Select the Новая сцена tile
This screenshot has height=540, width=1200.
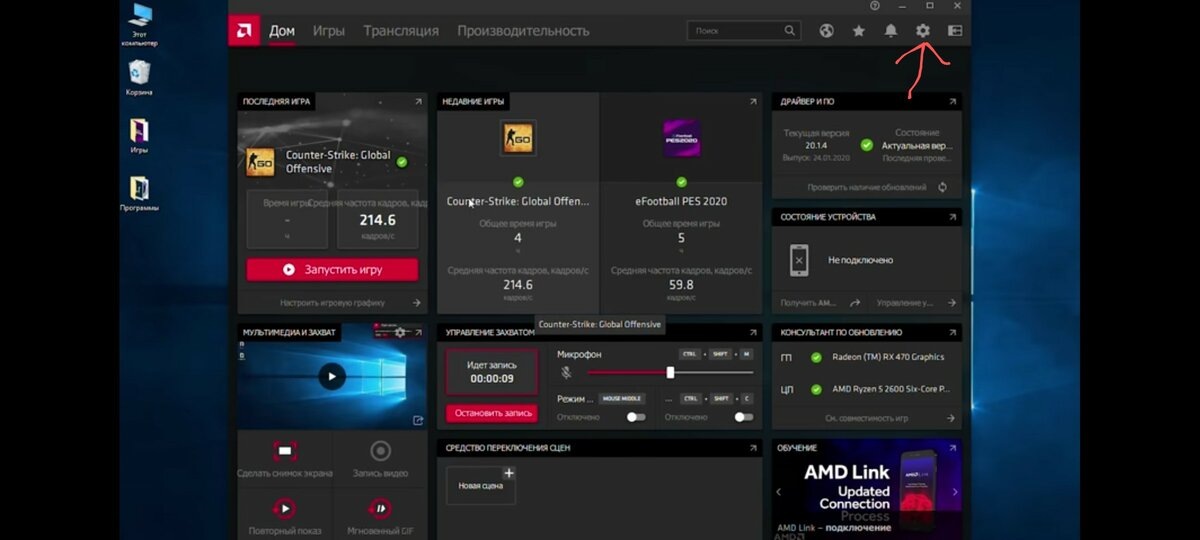point(481,485)
